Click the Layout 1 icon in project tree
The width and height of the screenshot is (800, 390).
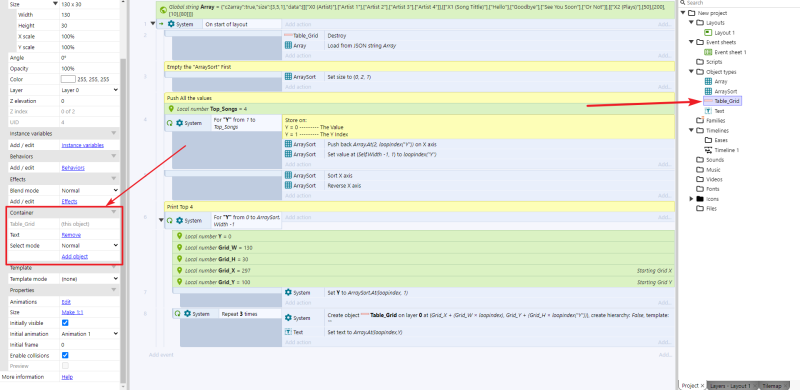[708, 33]
